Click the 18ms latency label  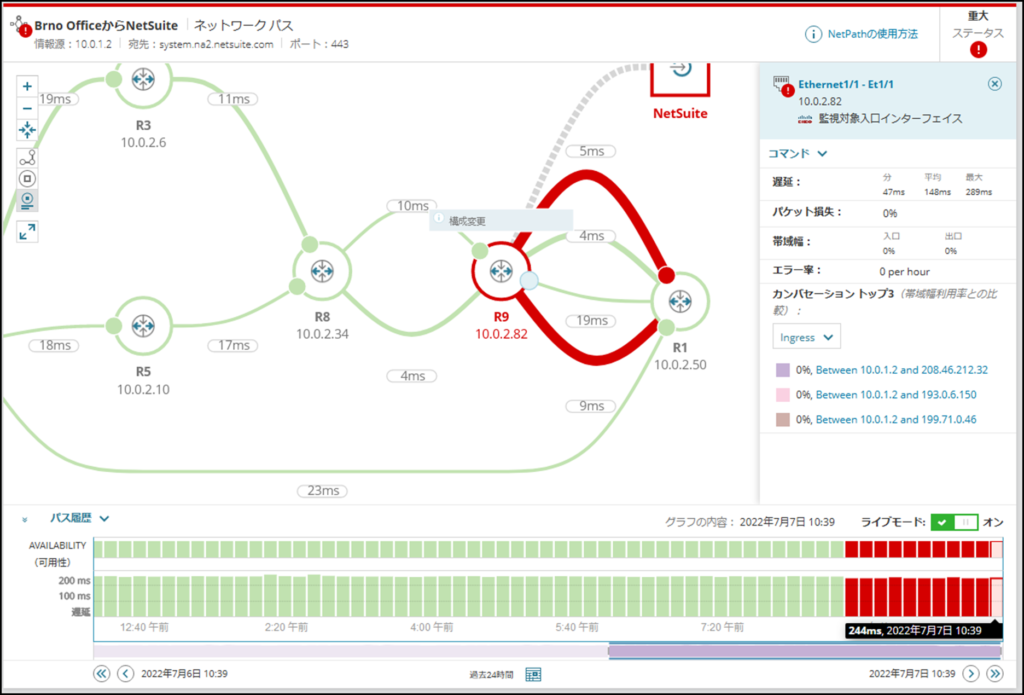click(54, 345)
